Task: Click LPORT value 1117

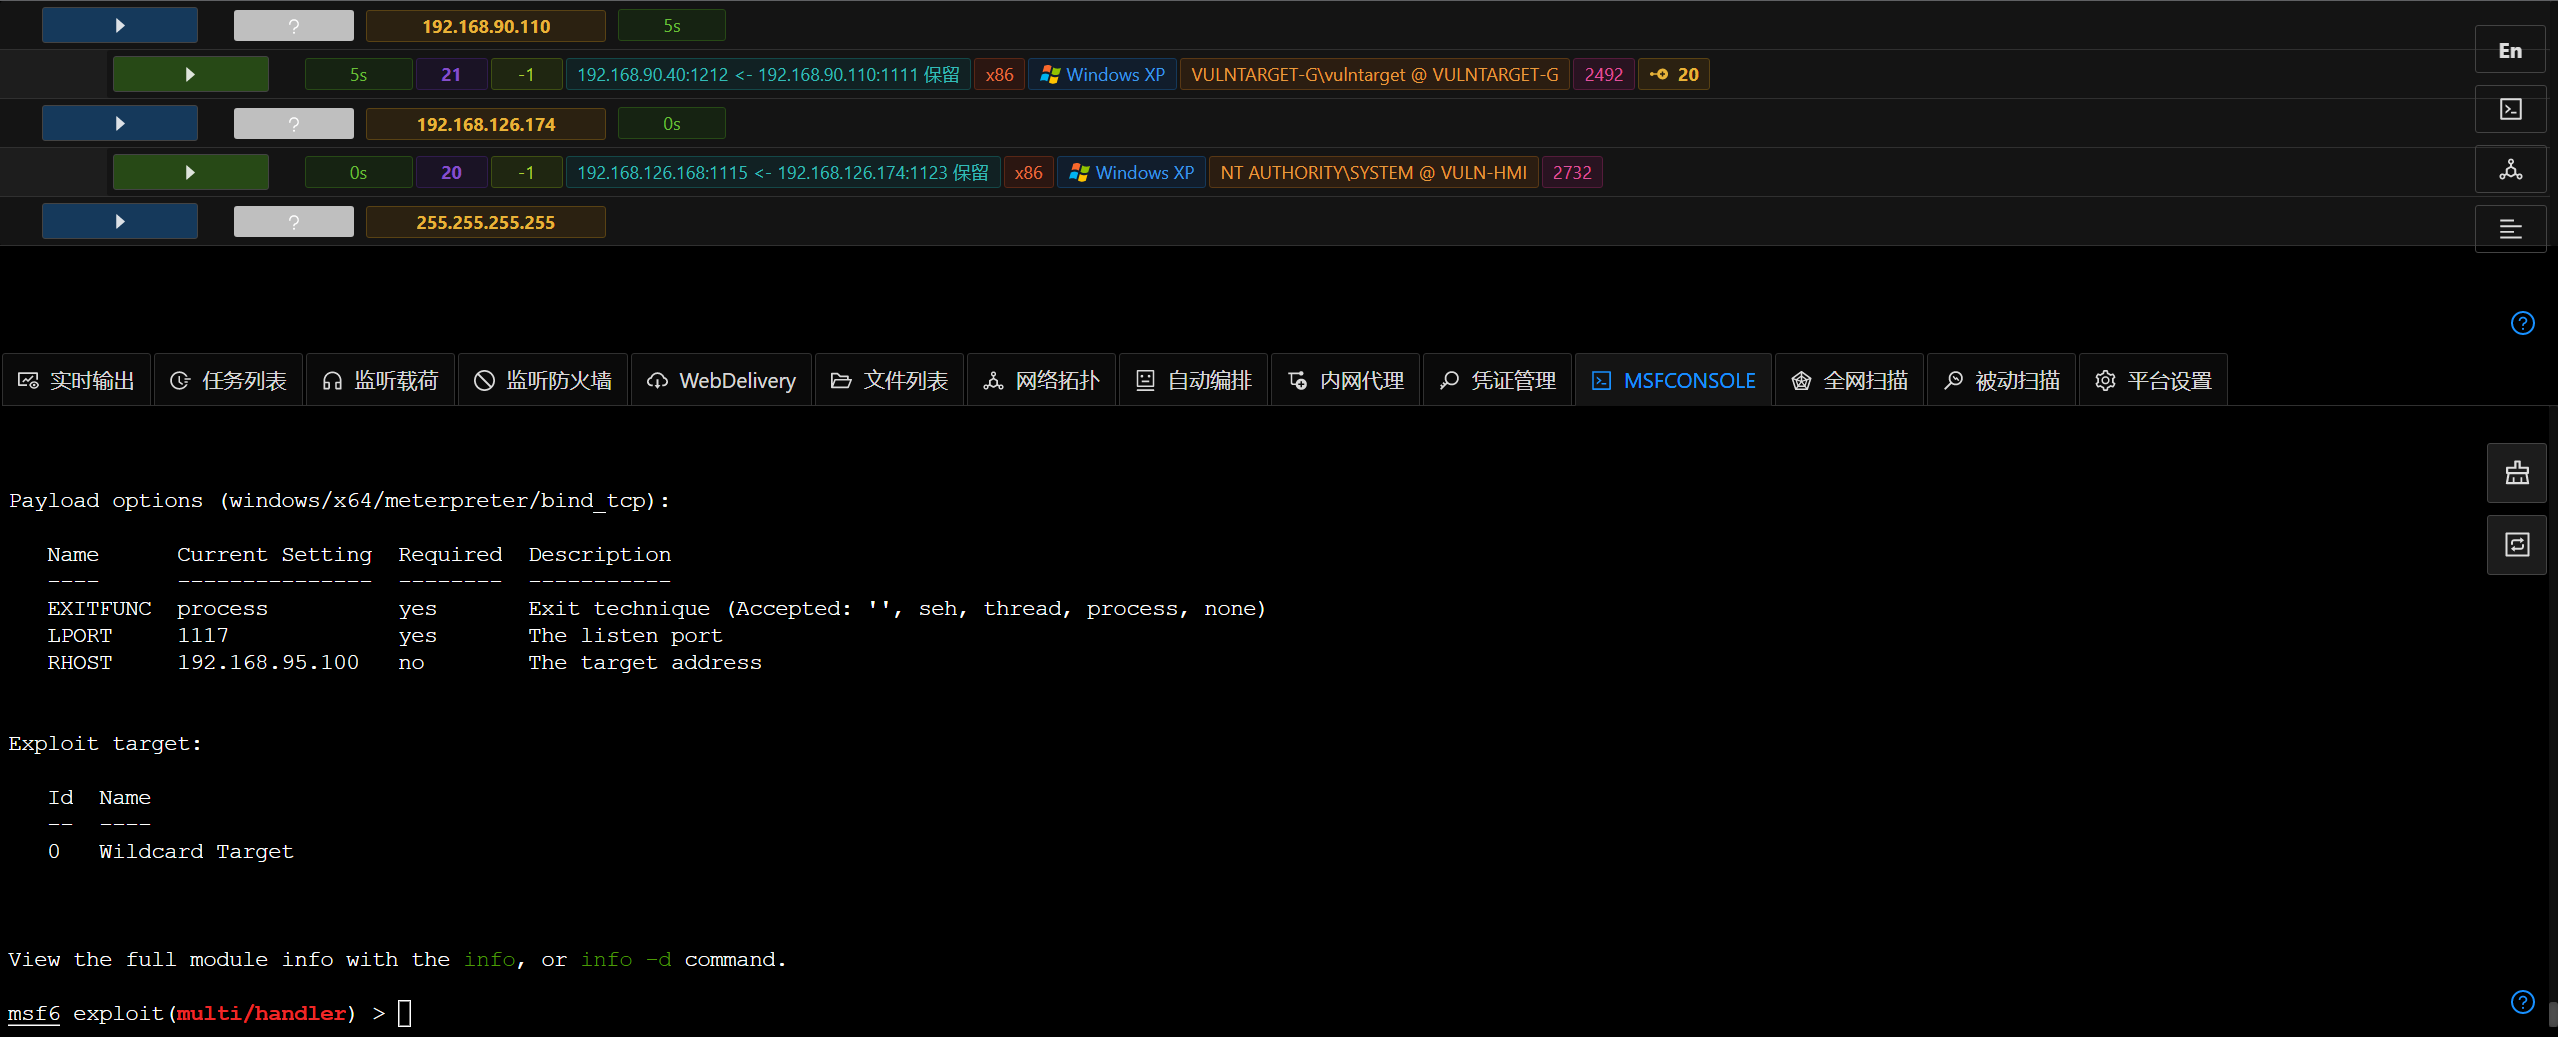Action: click(203, 636)
